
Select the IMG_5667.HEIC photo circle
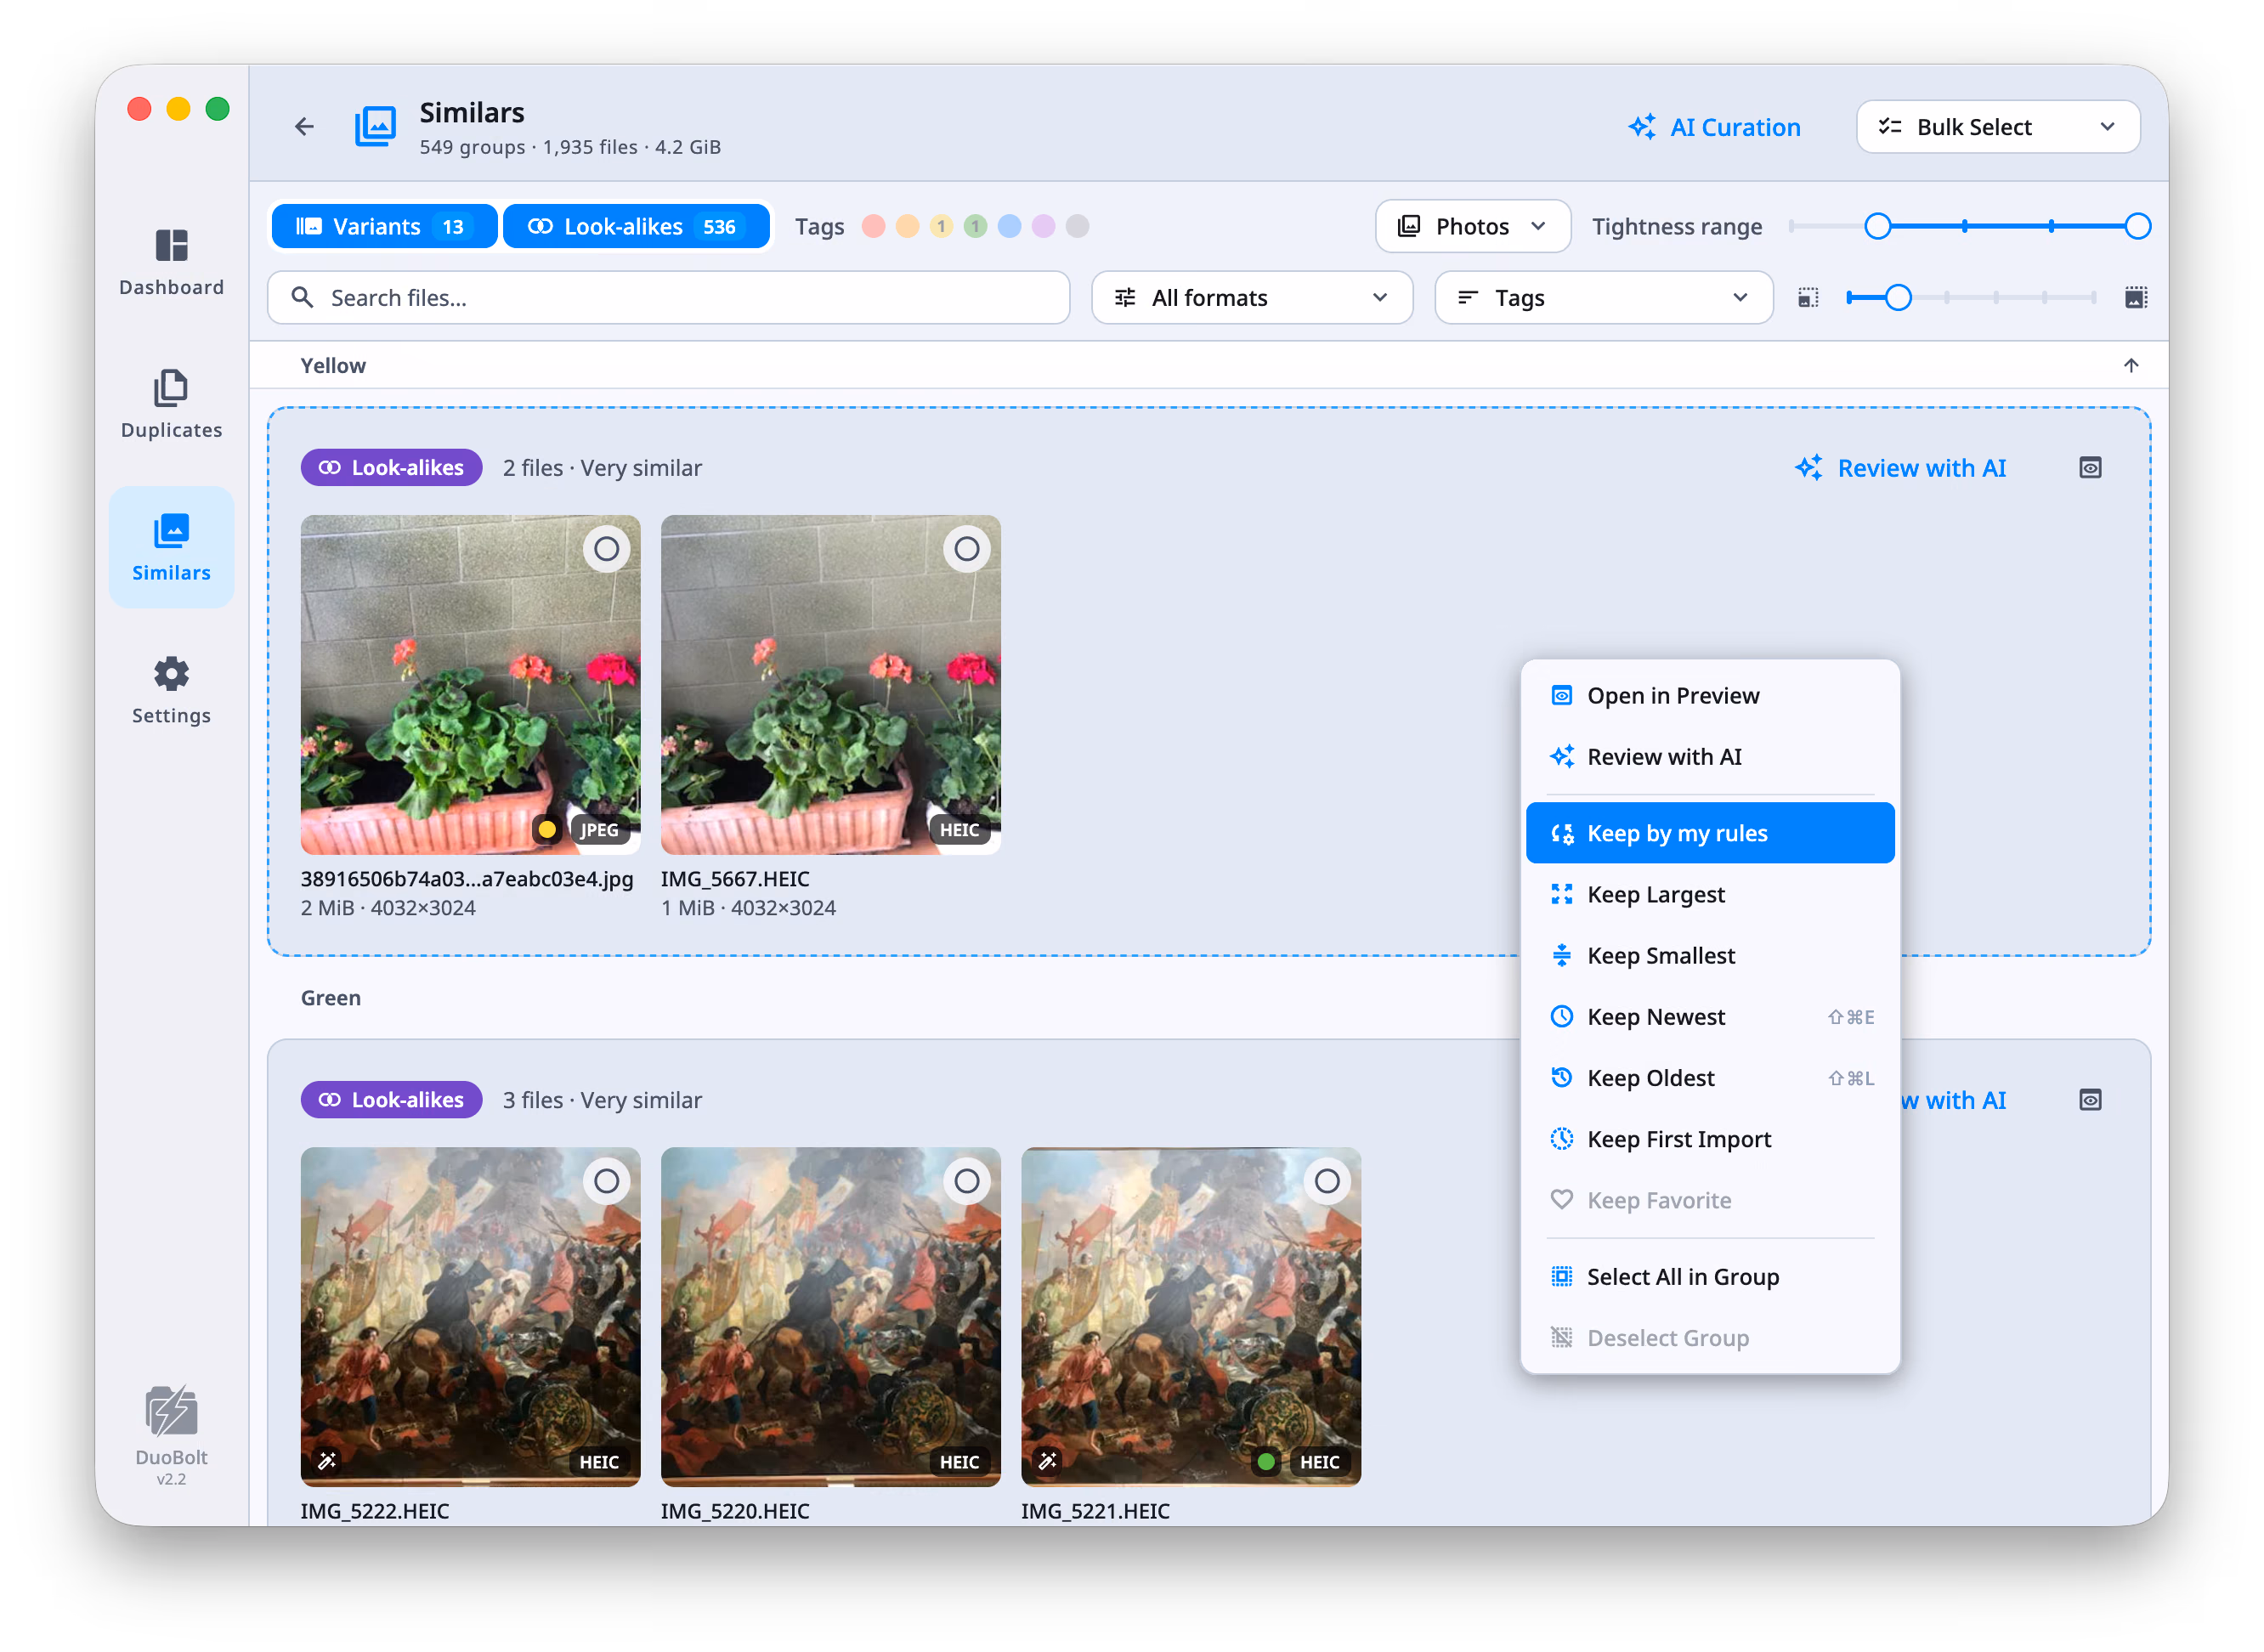966,548
